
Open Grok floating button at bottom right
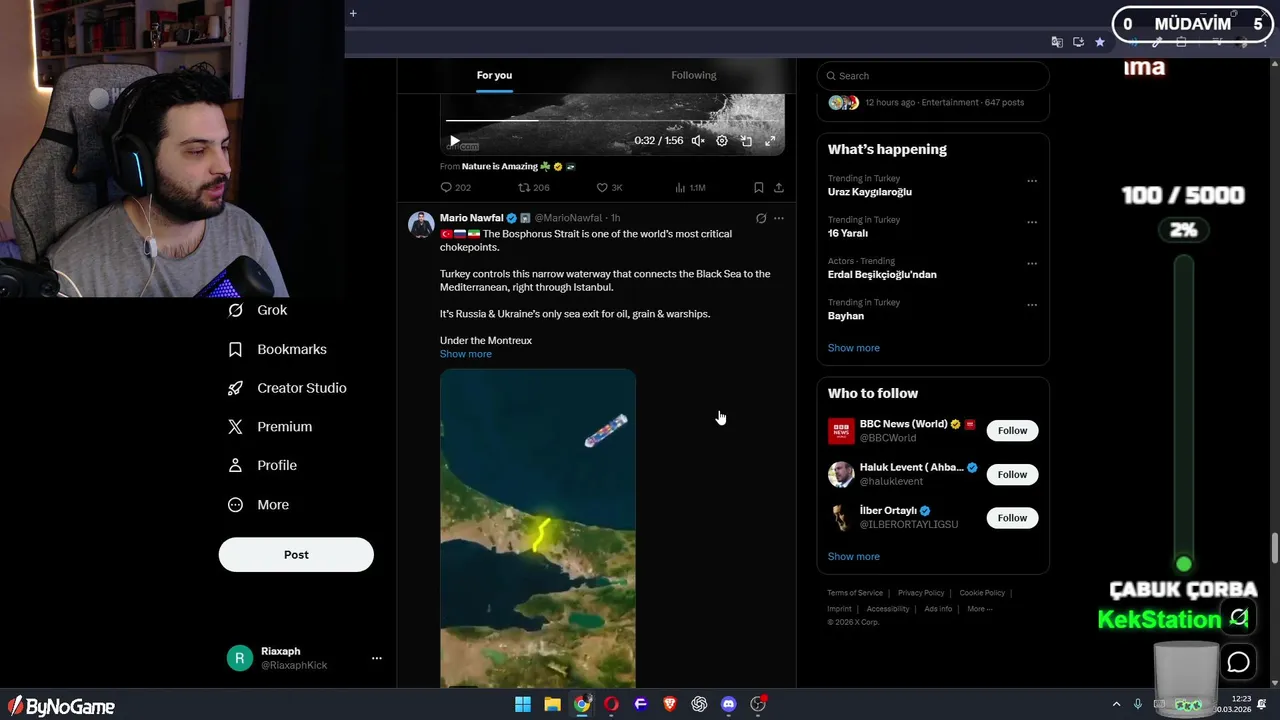tap(1239, 618)
